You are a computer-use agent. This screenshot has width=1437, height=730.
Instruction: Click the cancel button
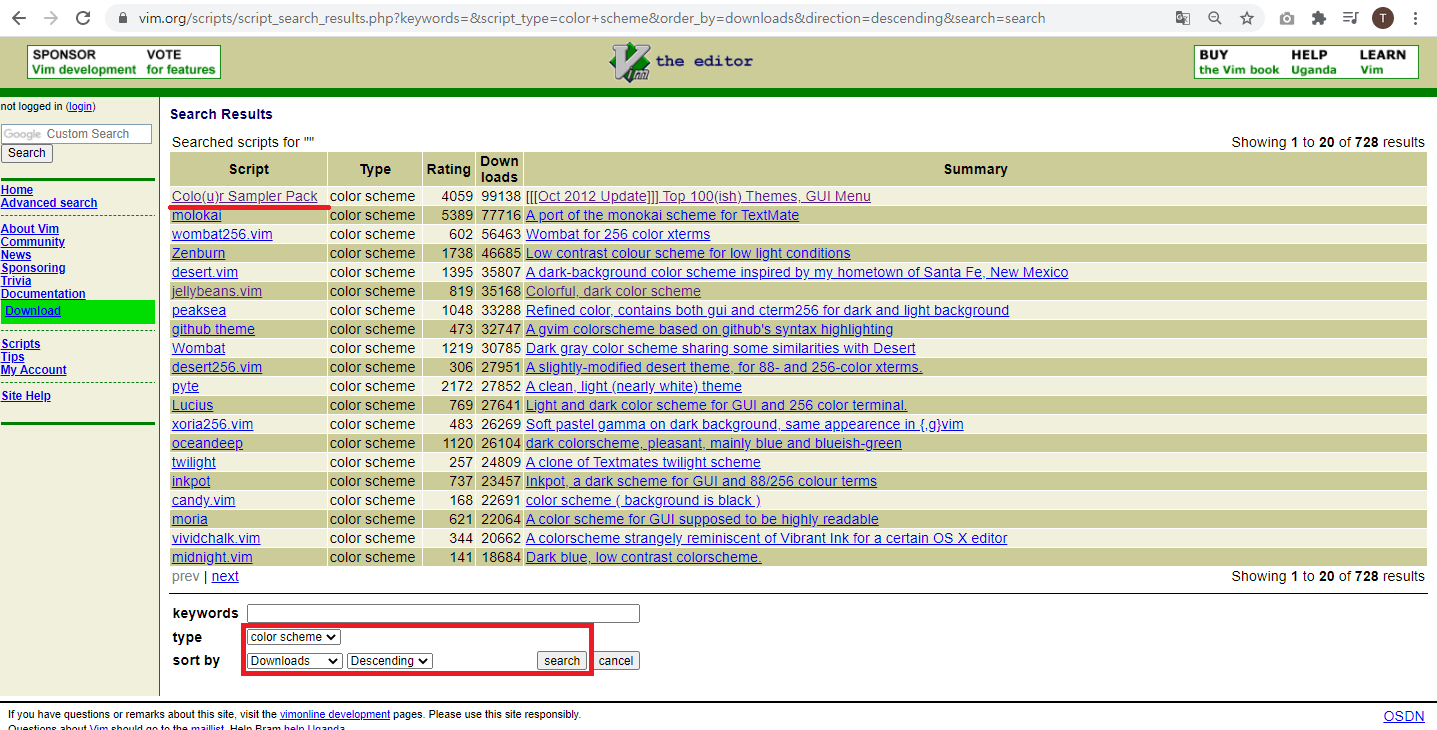tap(616, 661)
